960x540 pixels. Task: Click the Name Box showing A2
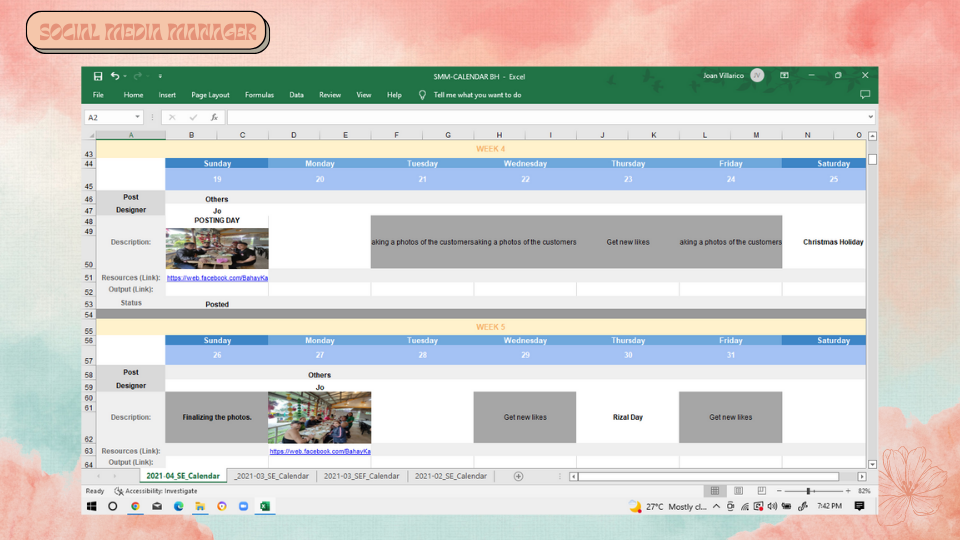tap(108, 117)
